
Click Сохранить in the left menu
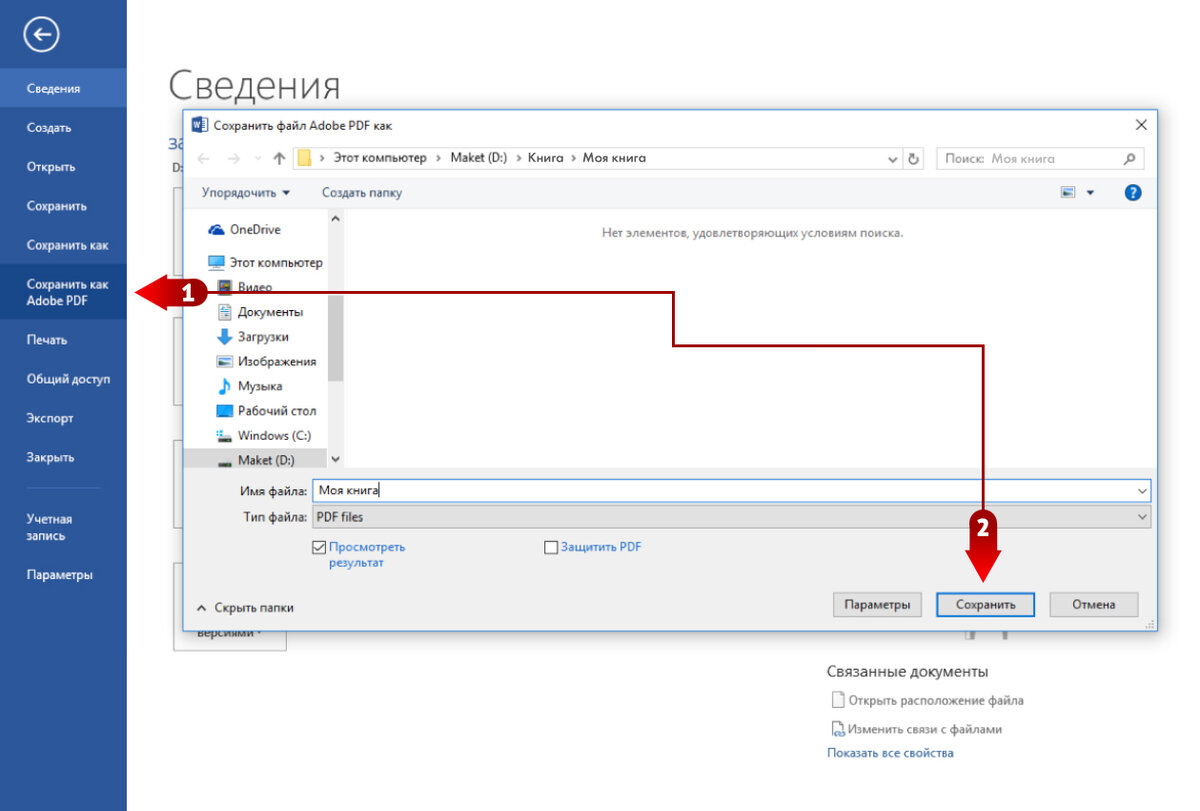pyautogui.click(x=63, y=205)
